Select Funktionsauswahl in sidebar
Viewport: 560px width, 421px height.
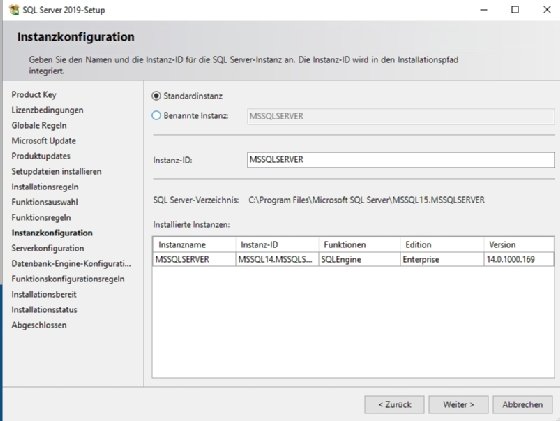(x=45, y=202)
